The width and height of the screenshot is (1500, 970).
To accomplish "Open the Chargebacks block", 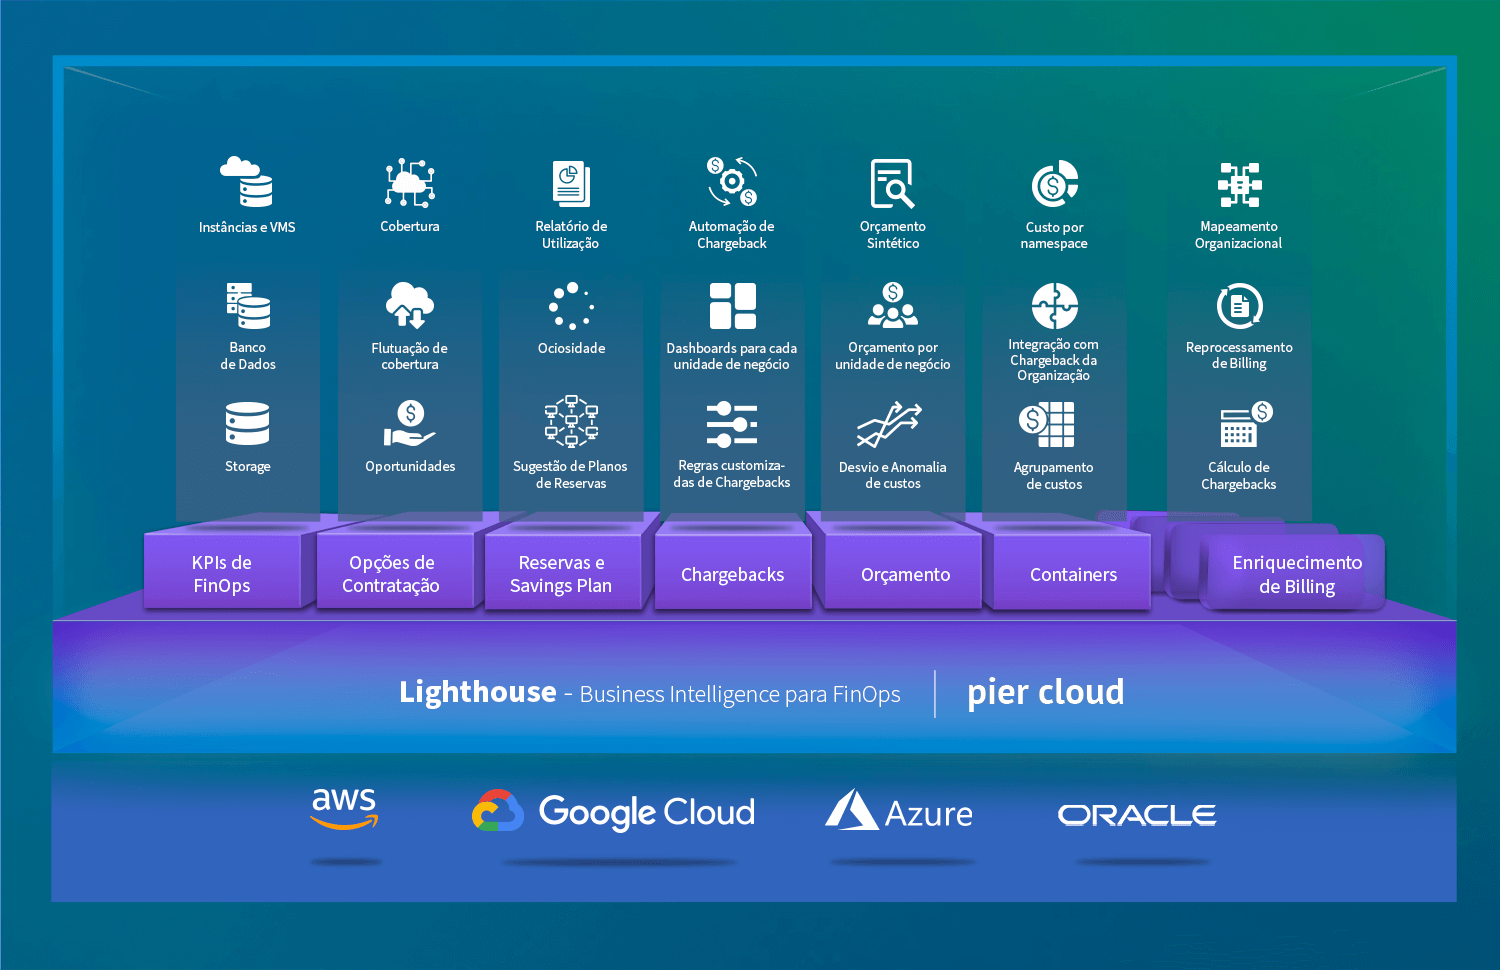I will [x=733, y=574].
